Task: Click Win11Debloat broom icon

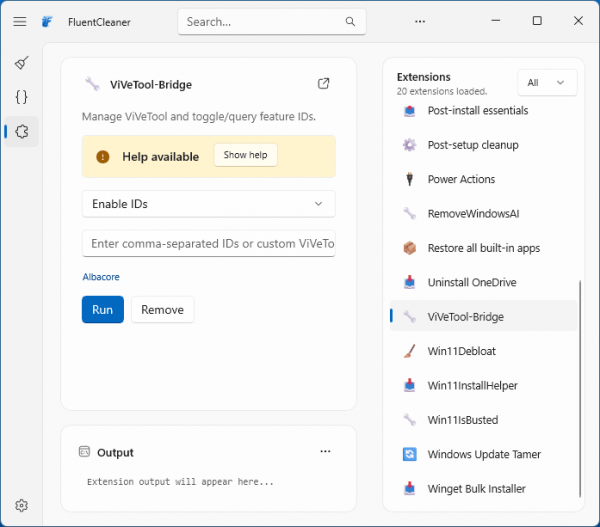Action: click(409, 351)
